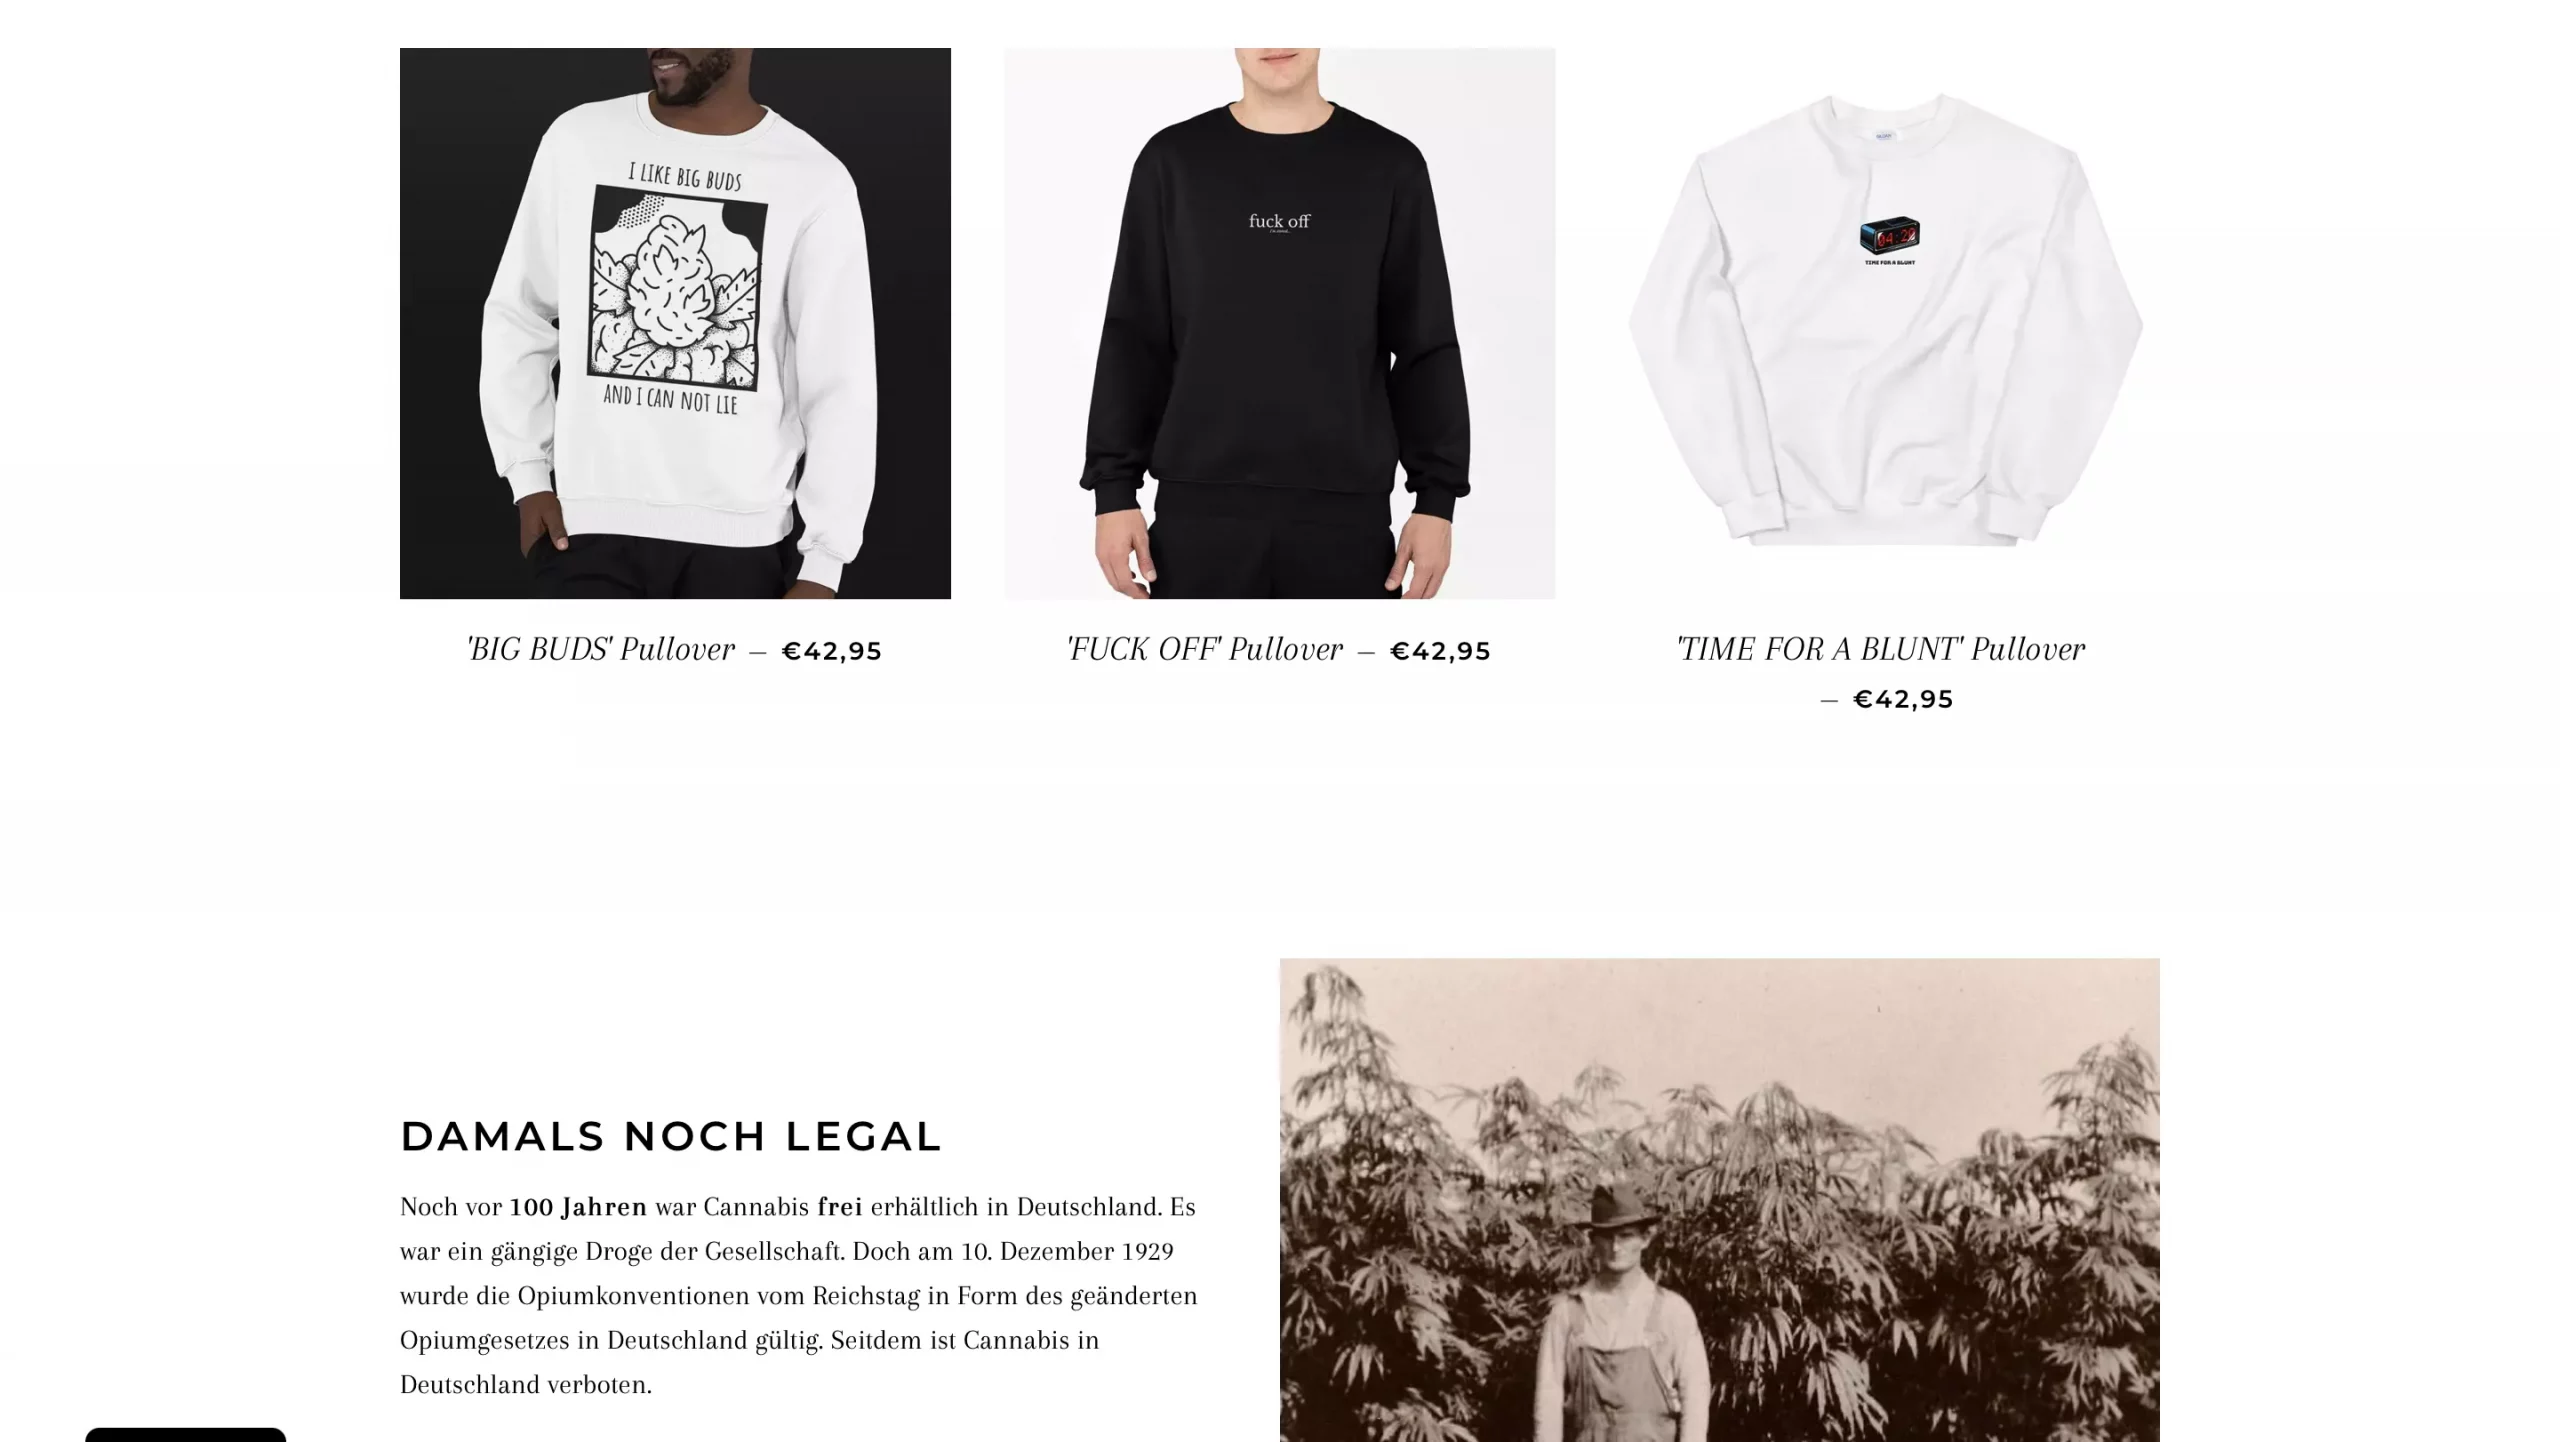Click the 'AND I CAN NOT LIE' lettering
The image size is (2560, 1442).
click(x=670, y=400)
